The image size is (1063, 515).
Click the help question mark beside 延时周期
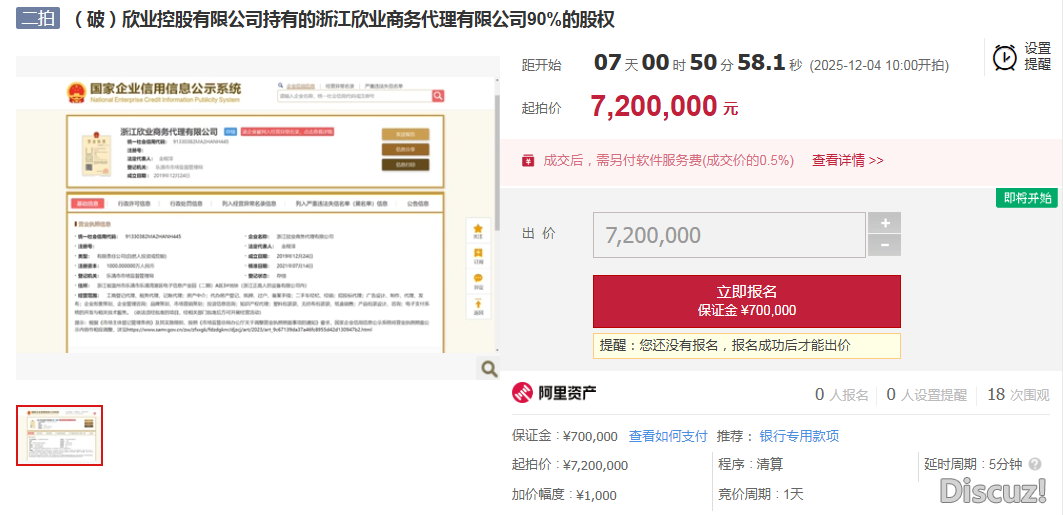1034,464
